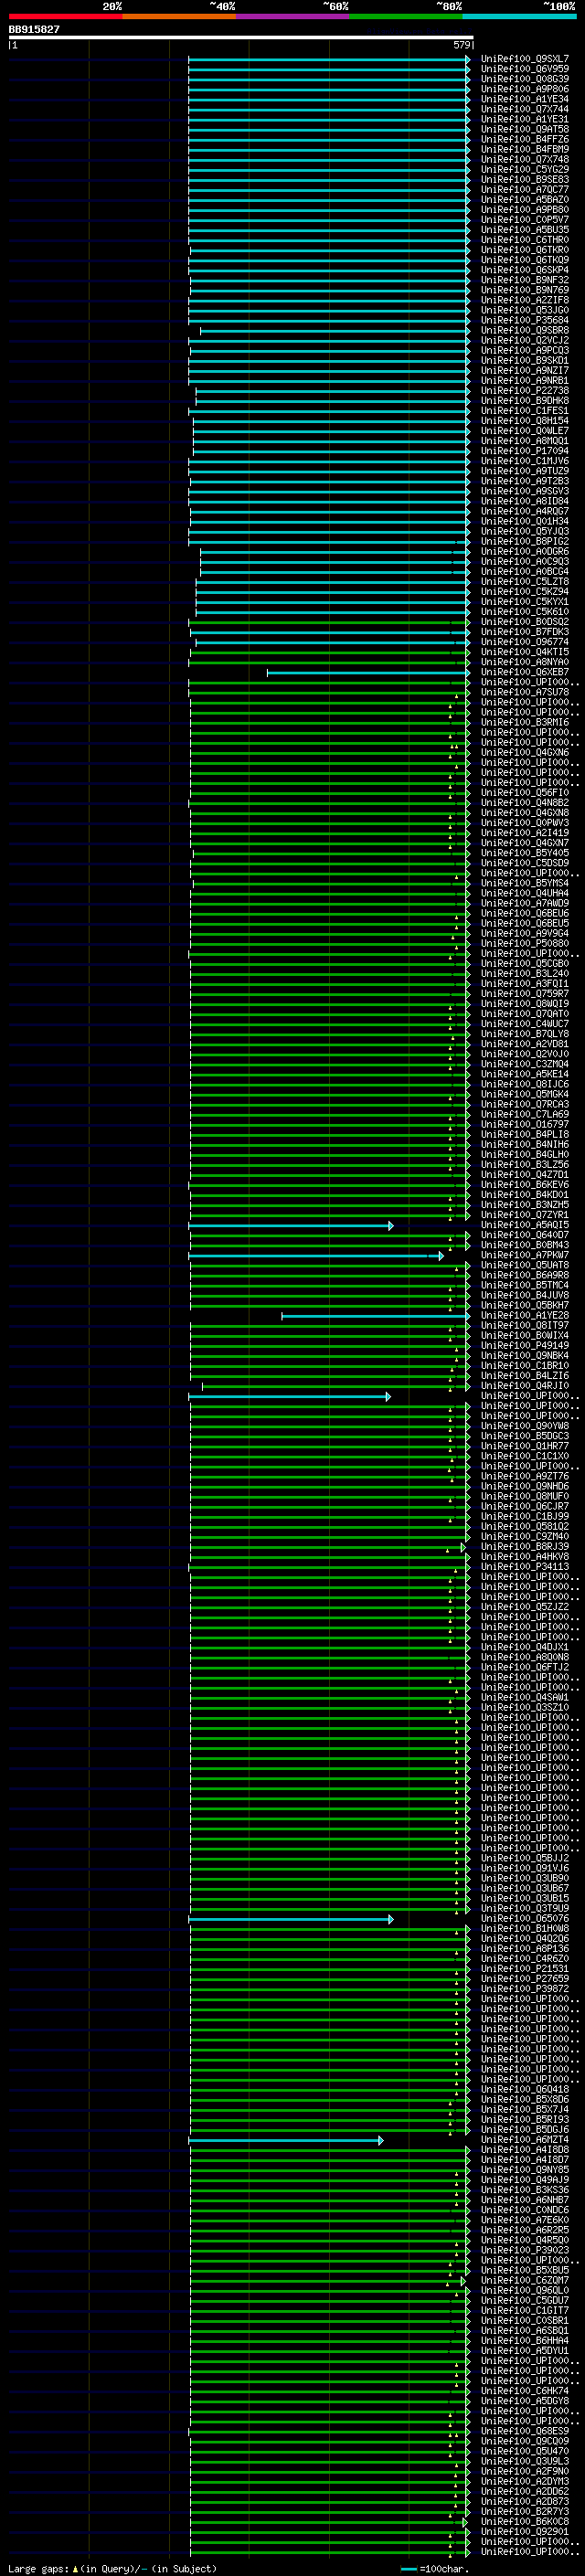Select hit UniRef100_B9N769

click(525, 290)
